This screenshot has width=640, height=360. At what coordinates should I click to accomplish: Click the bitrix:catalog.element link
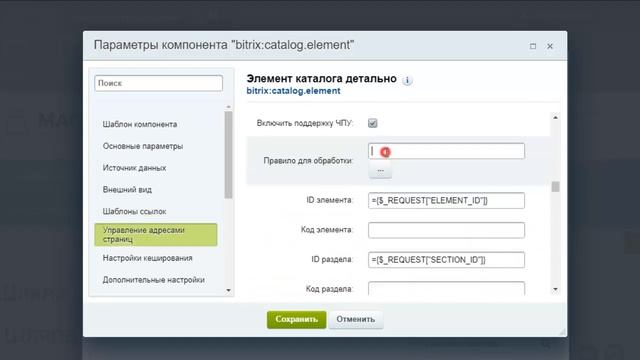(293, 91)
